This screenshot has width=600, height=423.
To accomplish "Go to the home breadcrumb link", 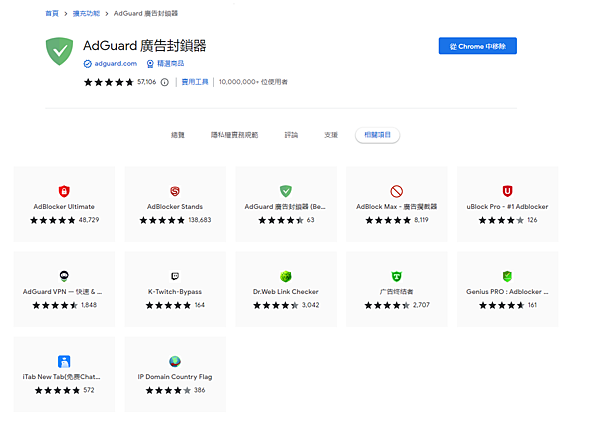I will (52, 14).
